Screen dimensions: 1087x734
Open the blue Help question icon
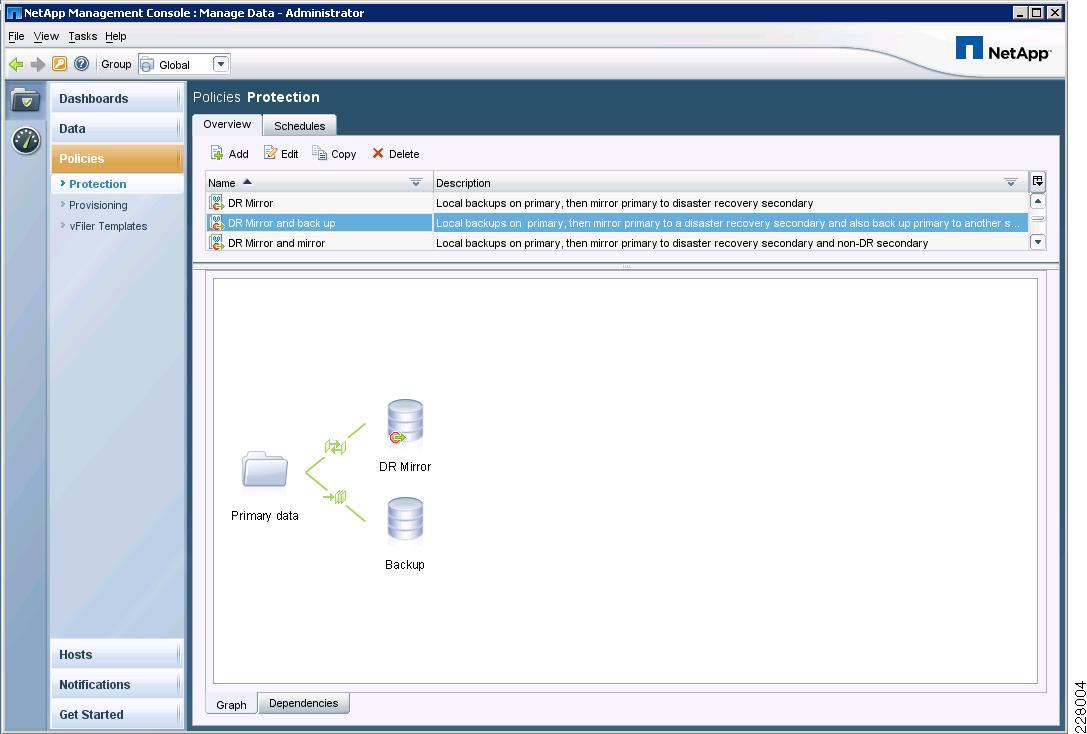coord(82,64)
